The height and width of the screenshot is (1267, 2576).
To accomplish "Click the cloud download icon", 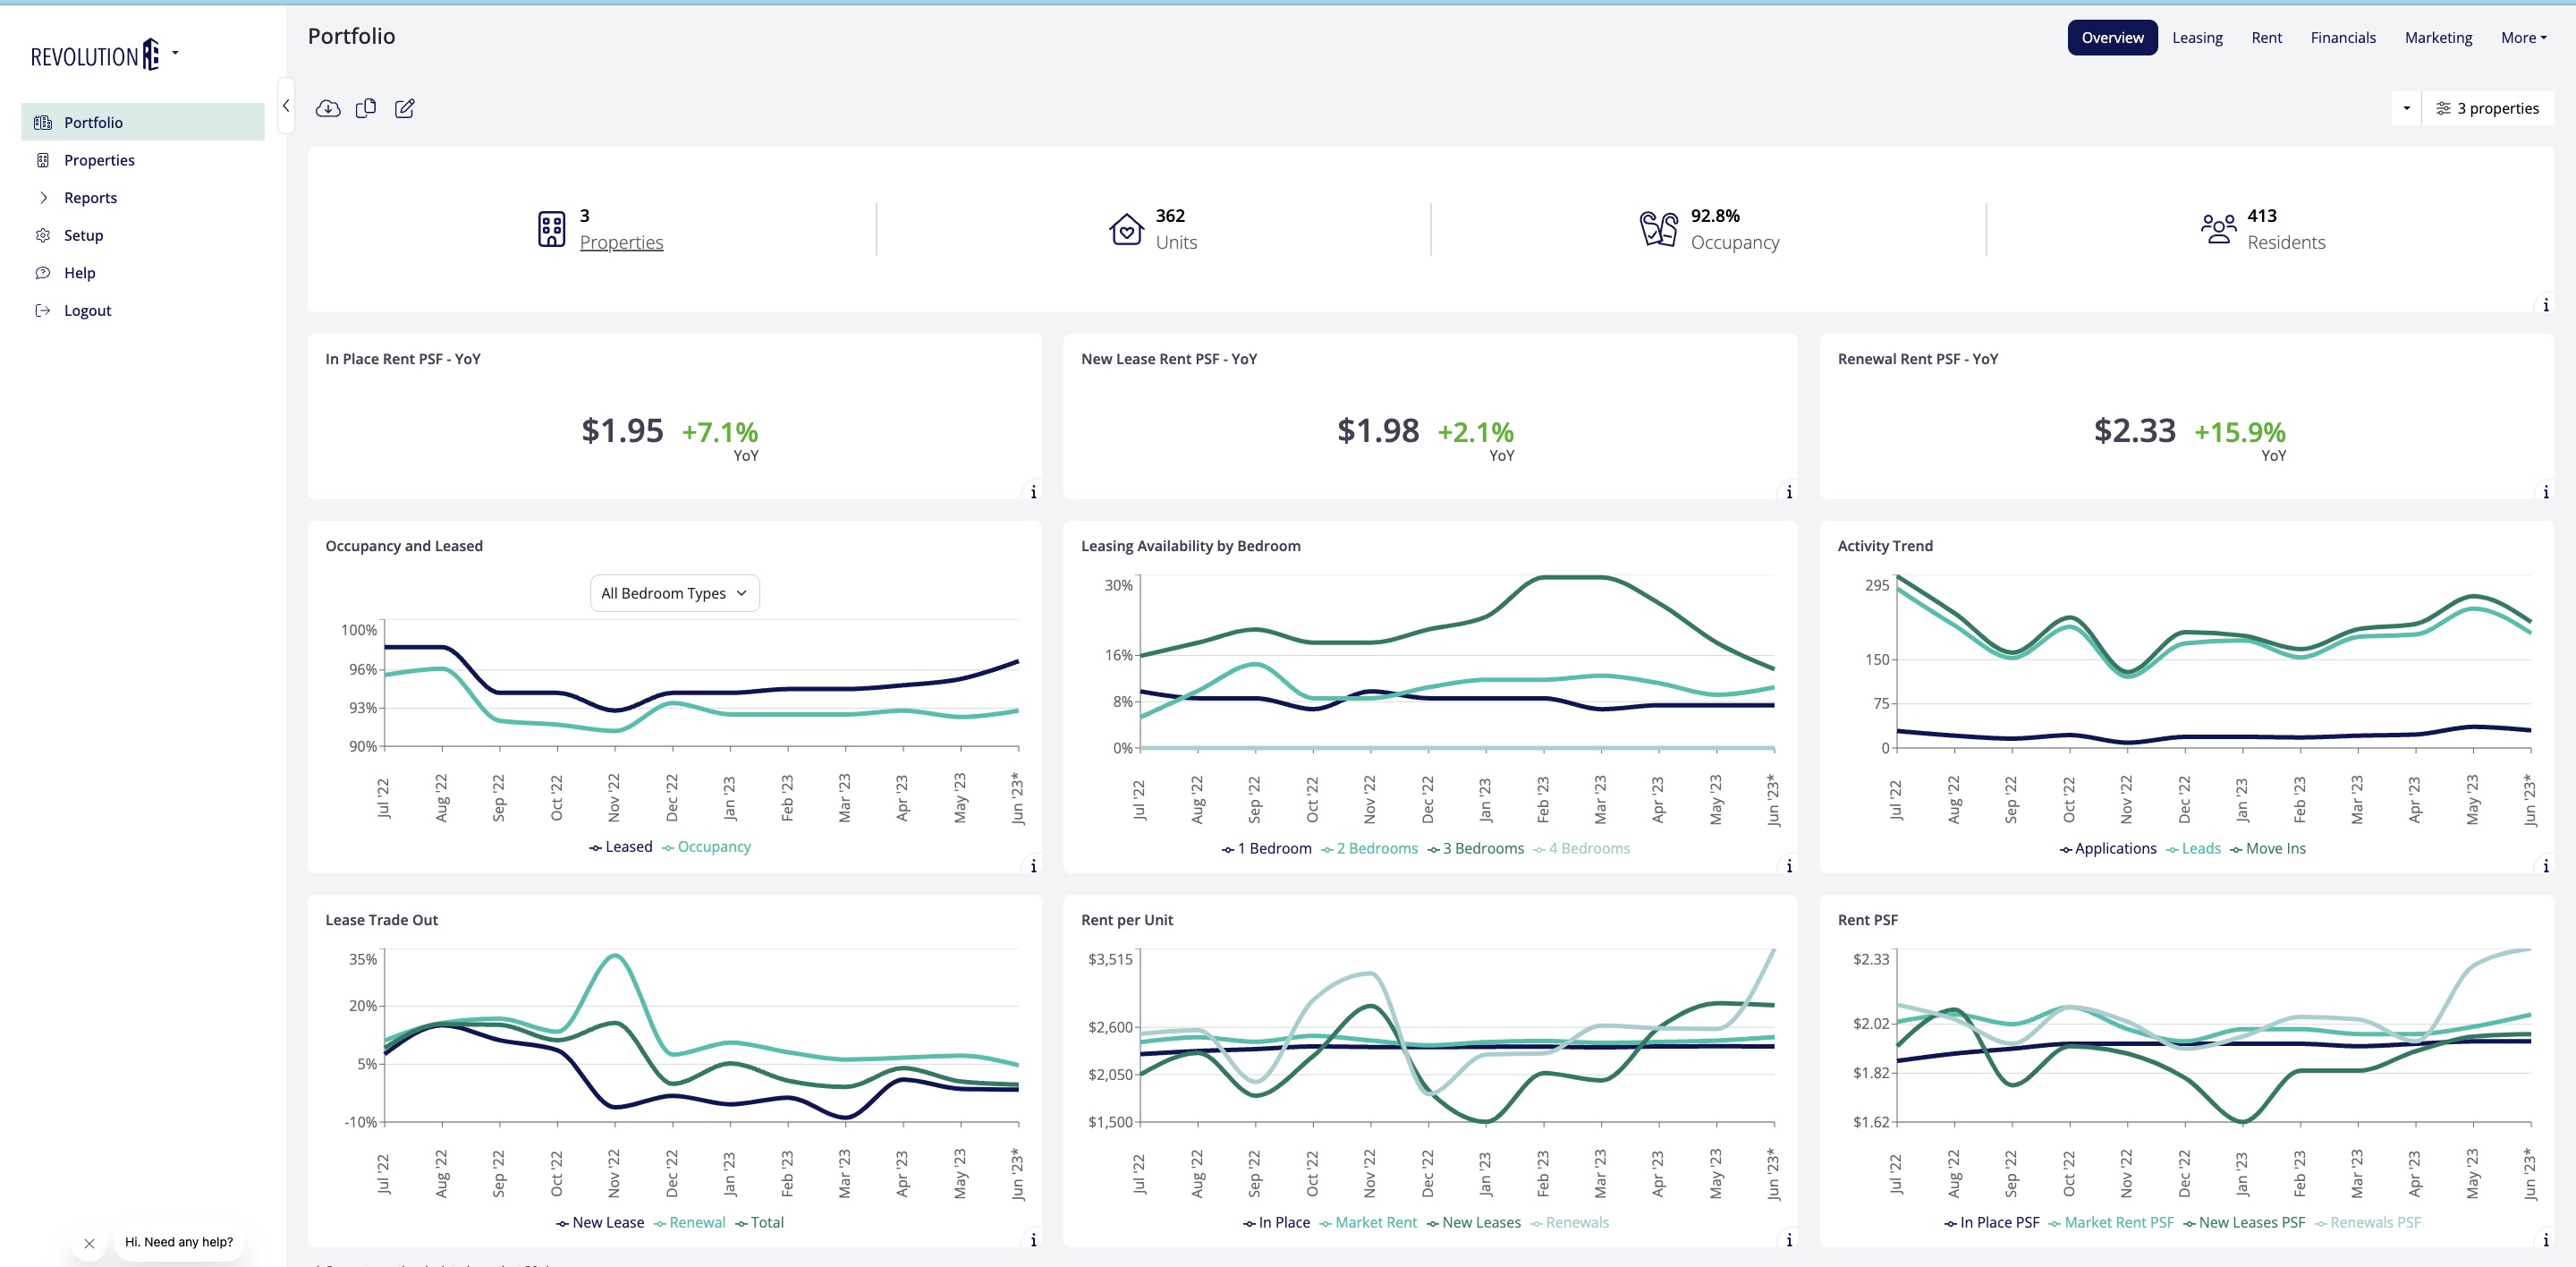I will tap(328, 108).
